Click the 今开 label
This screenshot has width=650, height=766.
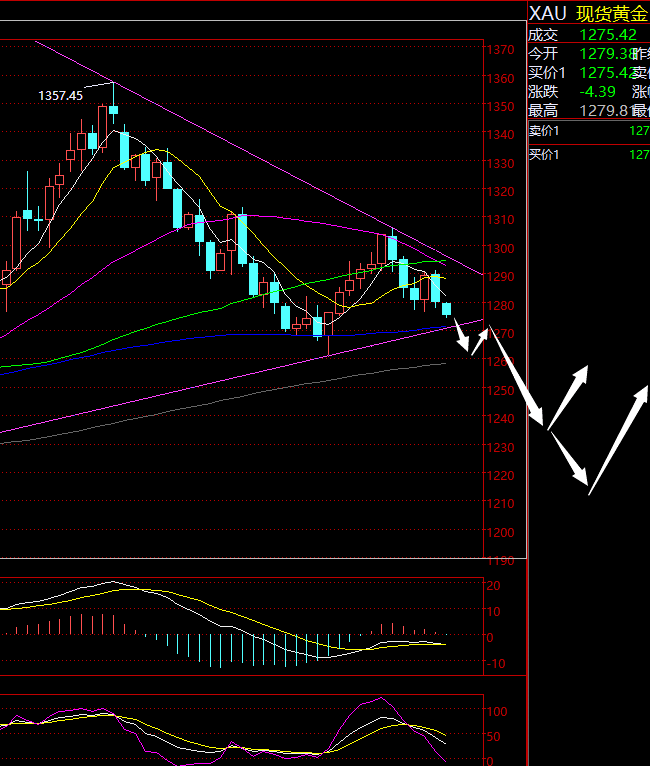coord(543,54)
